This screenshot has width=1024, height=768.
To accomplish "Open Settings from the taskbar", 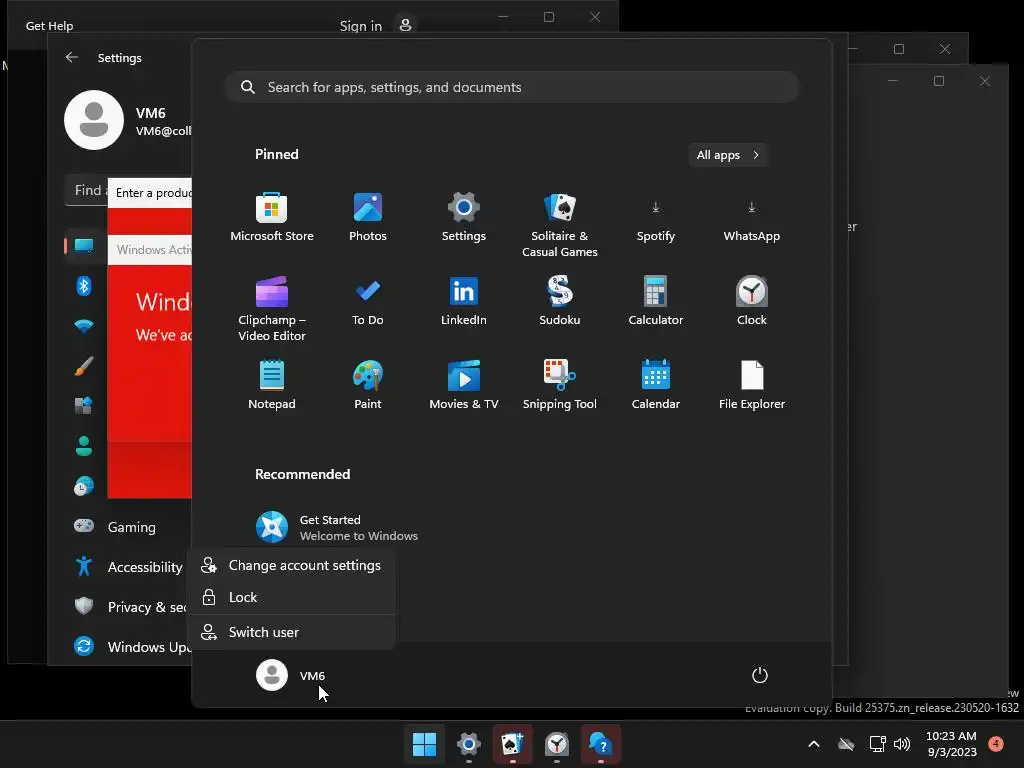I will point(468,744).
